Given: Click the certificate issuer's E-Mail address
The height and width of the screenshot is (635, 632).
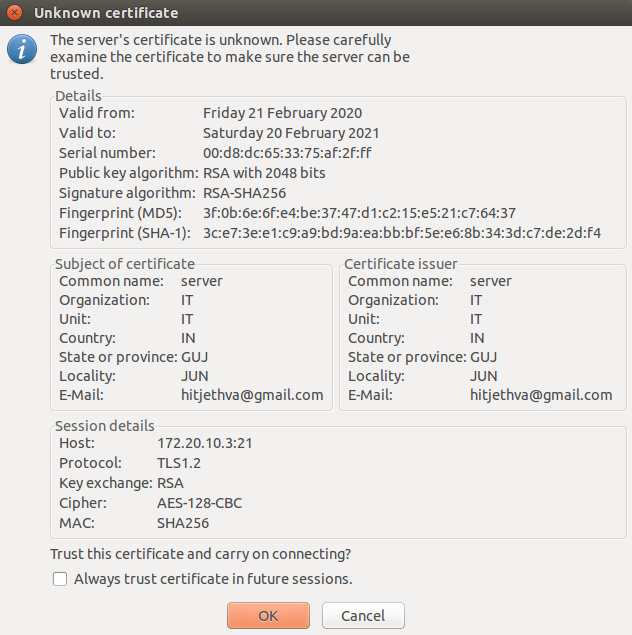Looking at the screenshot, I should tap(541, 395).
